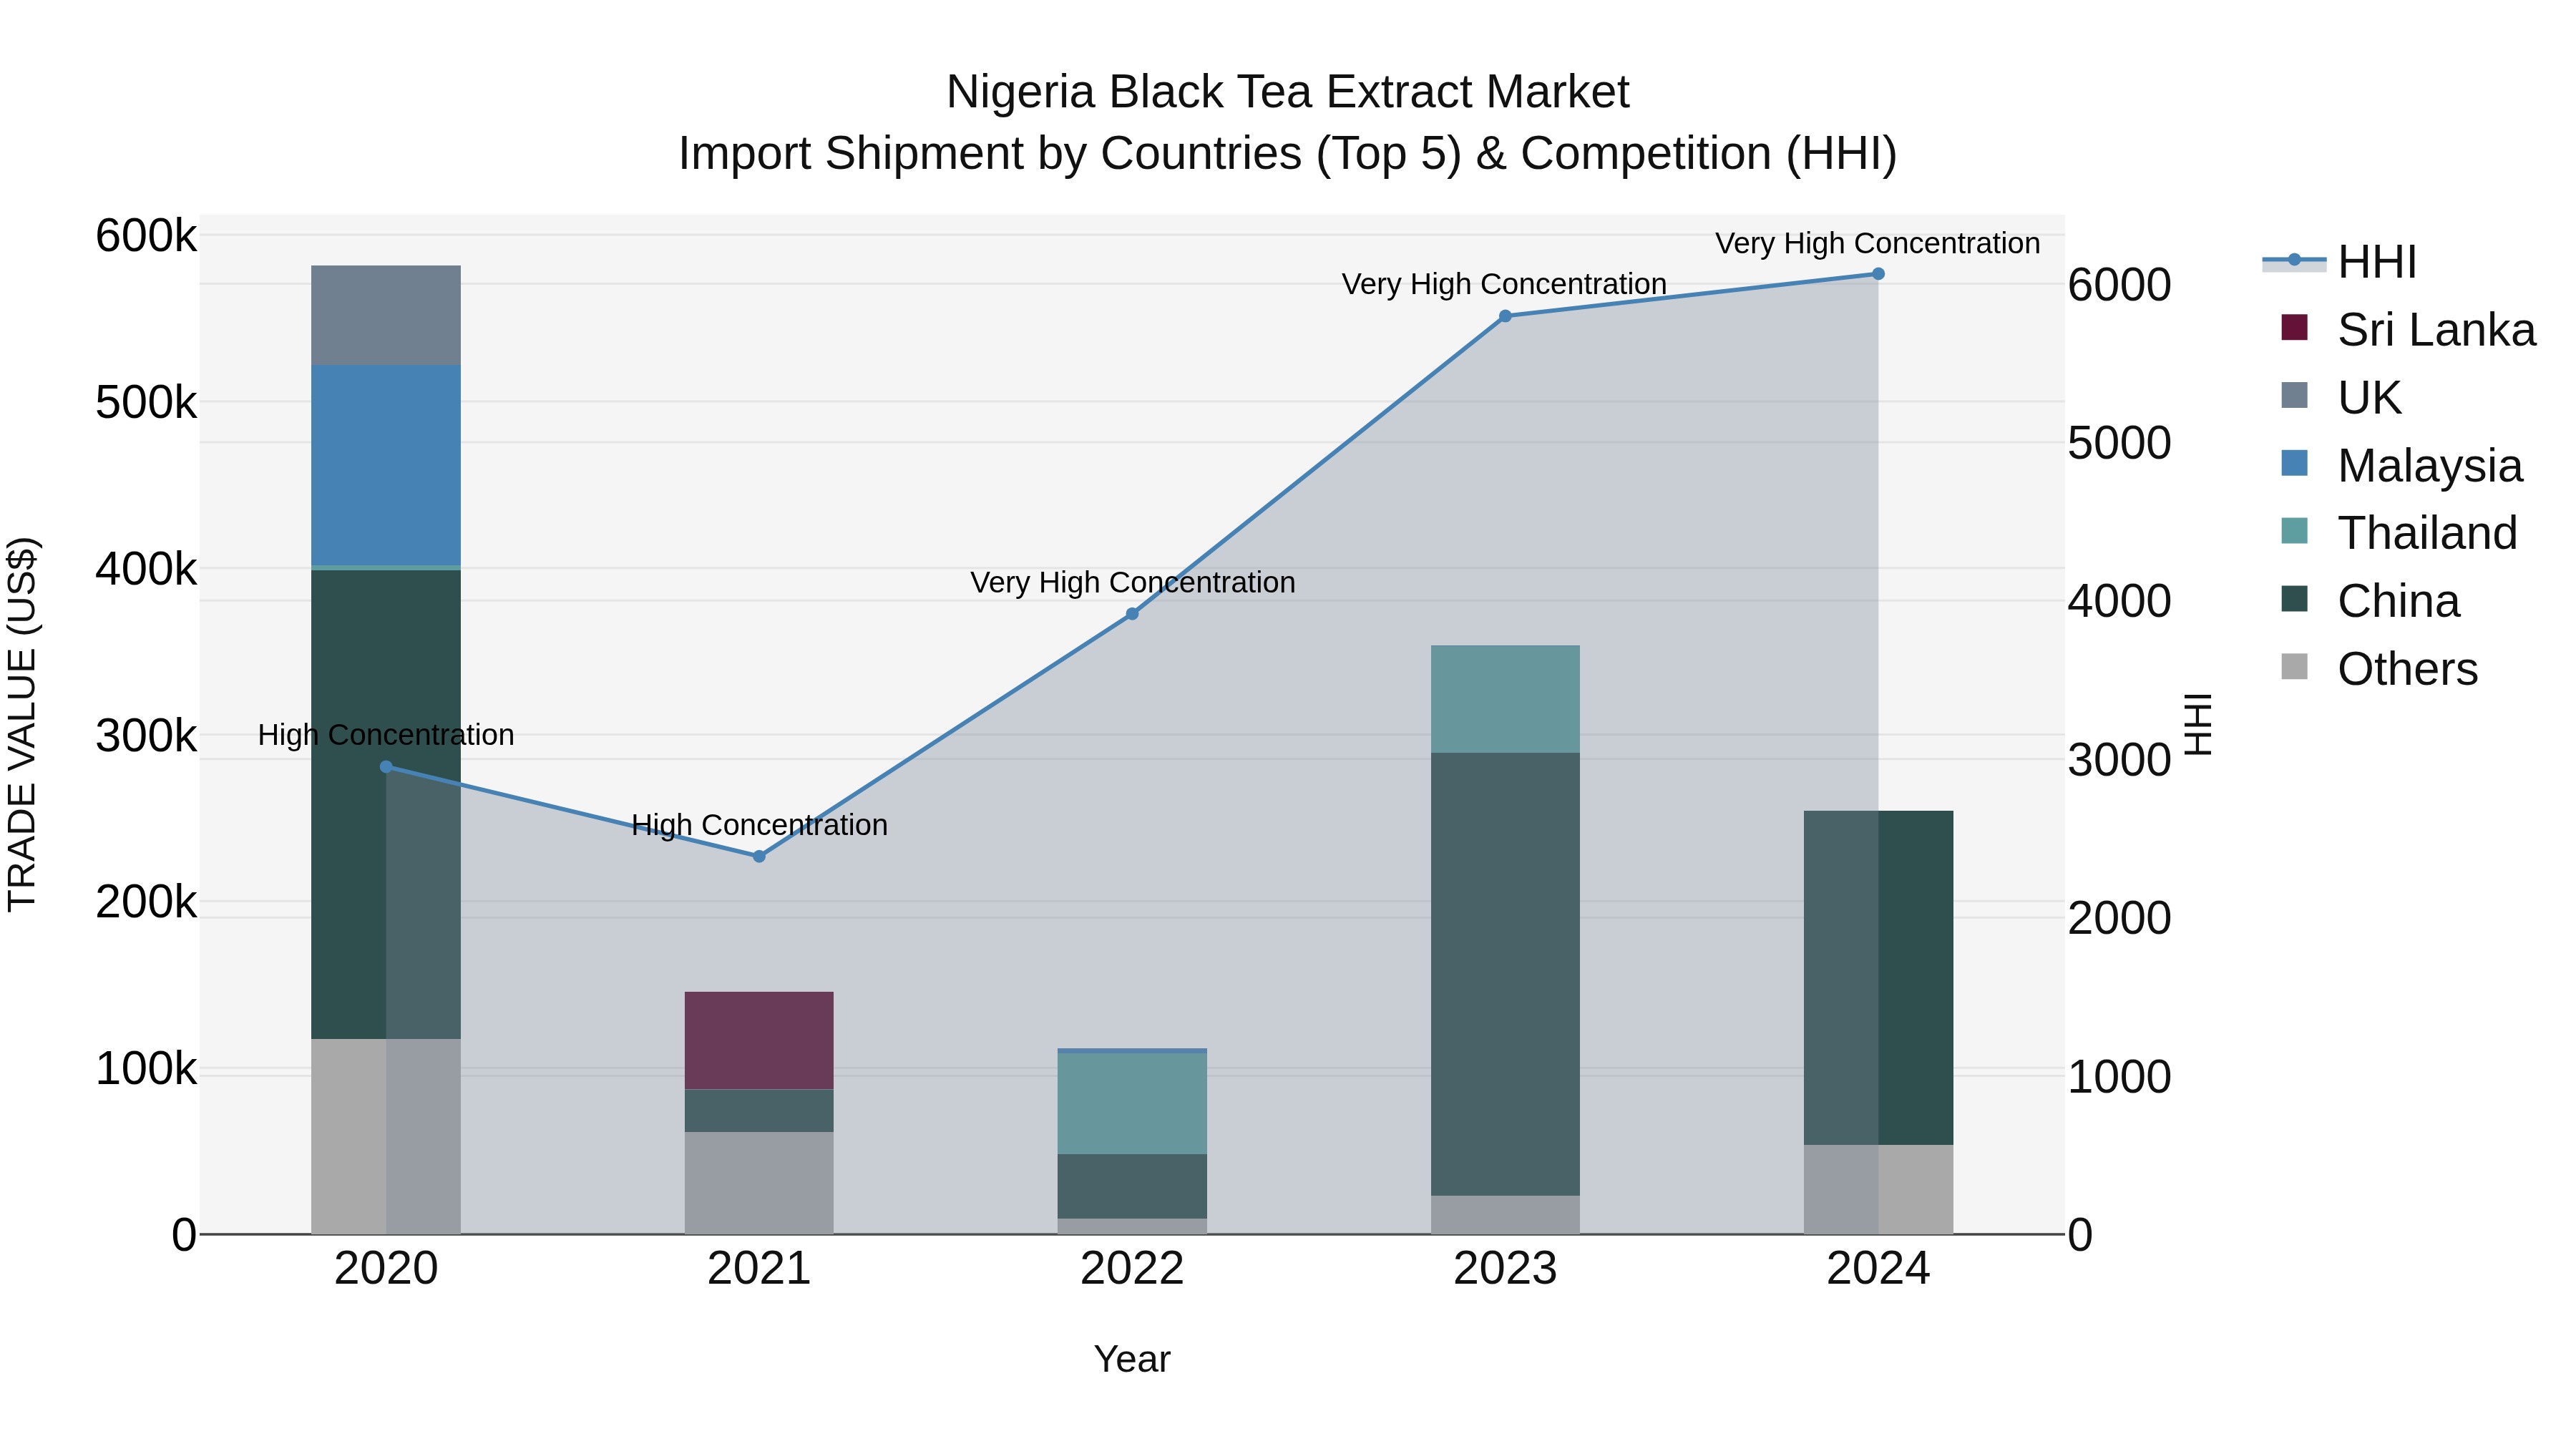Select the 2021 HHI data point
2576x1449 pixels.
coord(759,856)
